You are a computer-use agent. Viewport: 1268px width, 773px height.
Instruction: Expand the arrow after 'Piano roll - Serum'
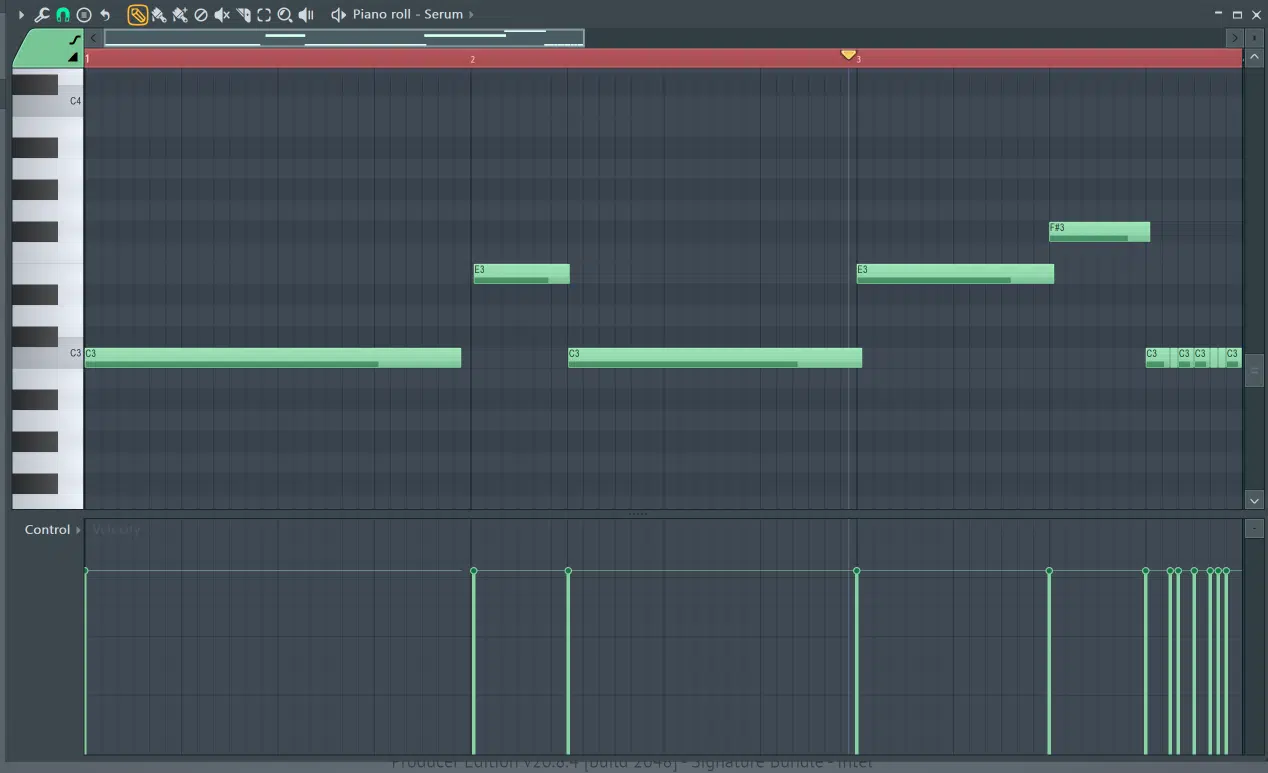coord(471,15)
